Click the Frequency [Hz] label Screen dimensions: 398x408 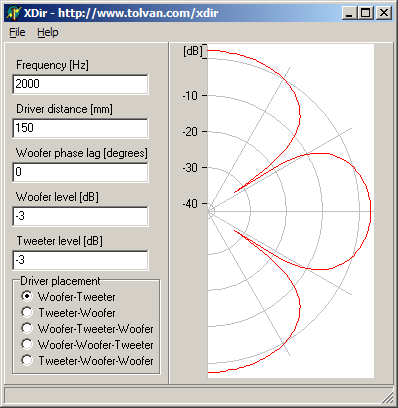pyautogui.click(x=52, y=65)
